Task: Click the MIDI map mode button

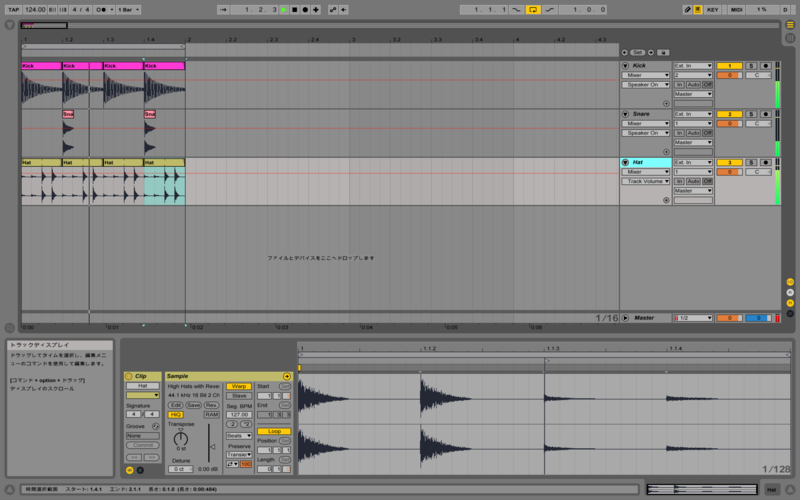Action: [736, 10]
